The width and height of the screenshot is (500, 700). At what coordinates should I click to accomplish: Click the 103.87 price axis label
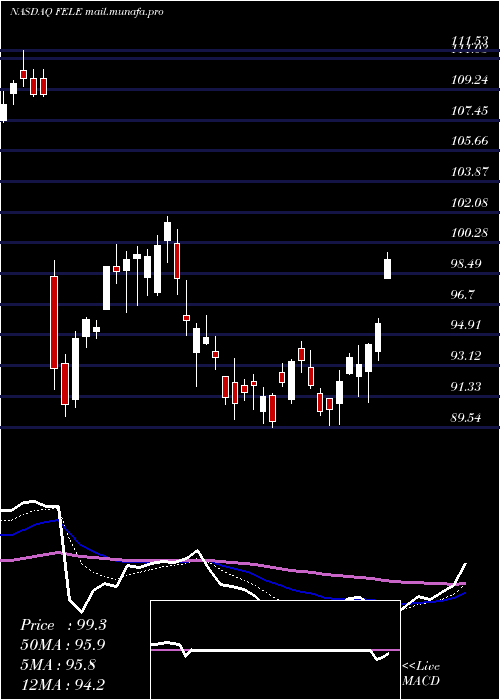(470, 172)
